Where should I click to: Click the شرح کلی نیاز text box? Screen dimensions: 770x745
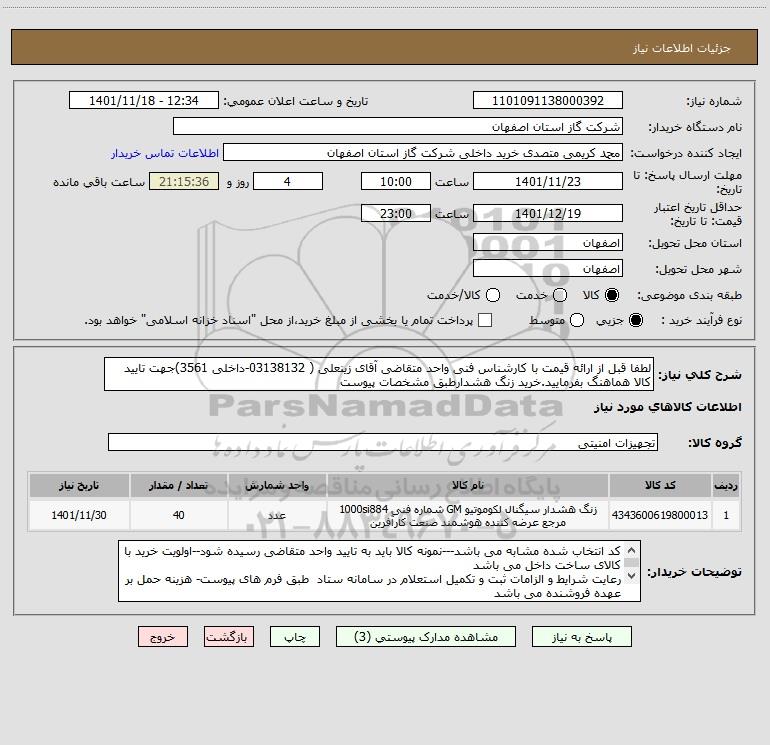tap(379, 375)
